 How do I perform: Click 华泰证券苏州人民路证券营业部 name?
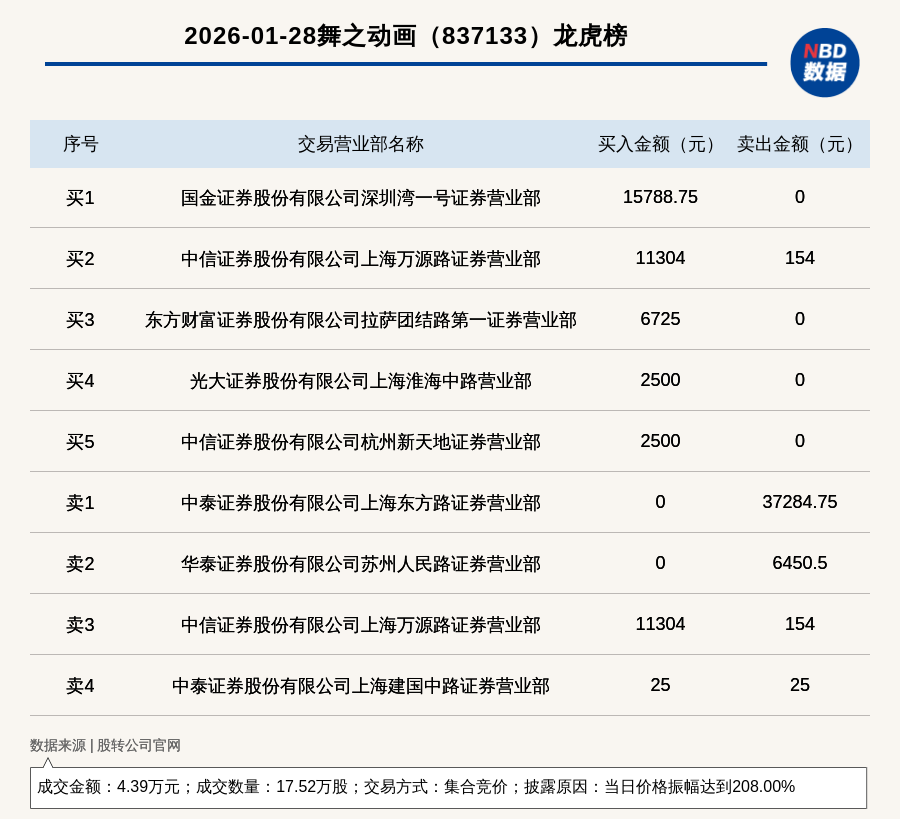pos(360,564)
